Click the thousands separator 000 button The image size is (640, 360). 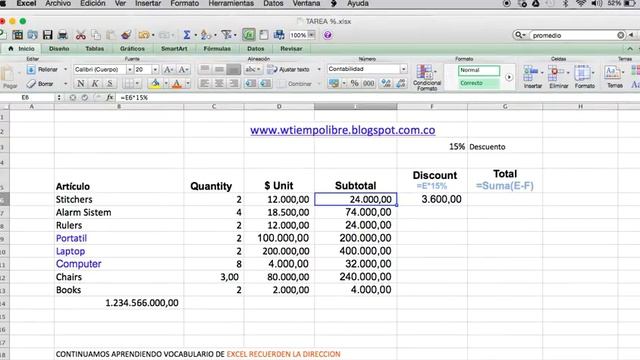[369, 83]
